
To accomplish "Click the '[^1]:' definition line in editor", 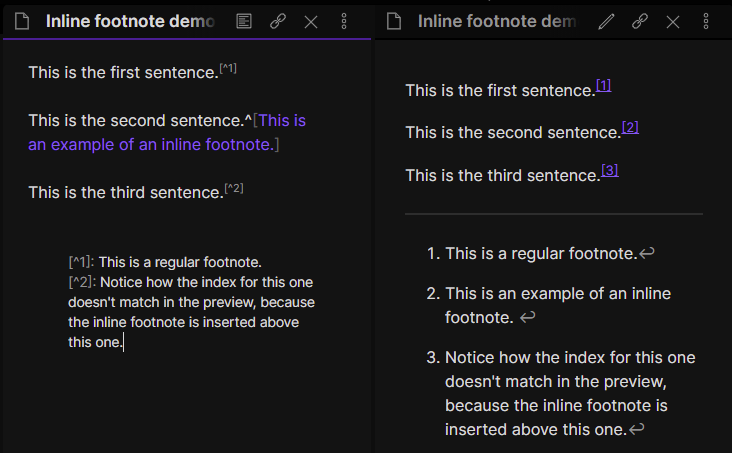I will (x=165, y=262).
